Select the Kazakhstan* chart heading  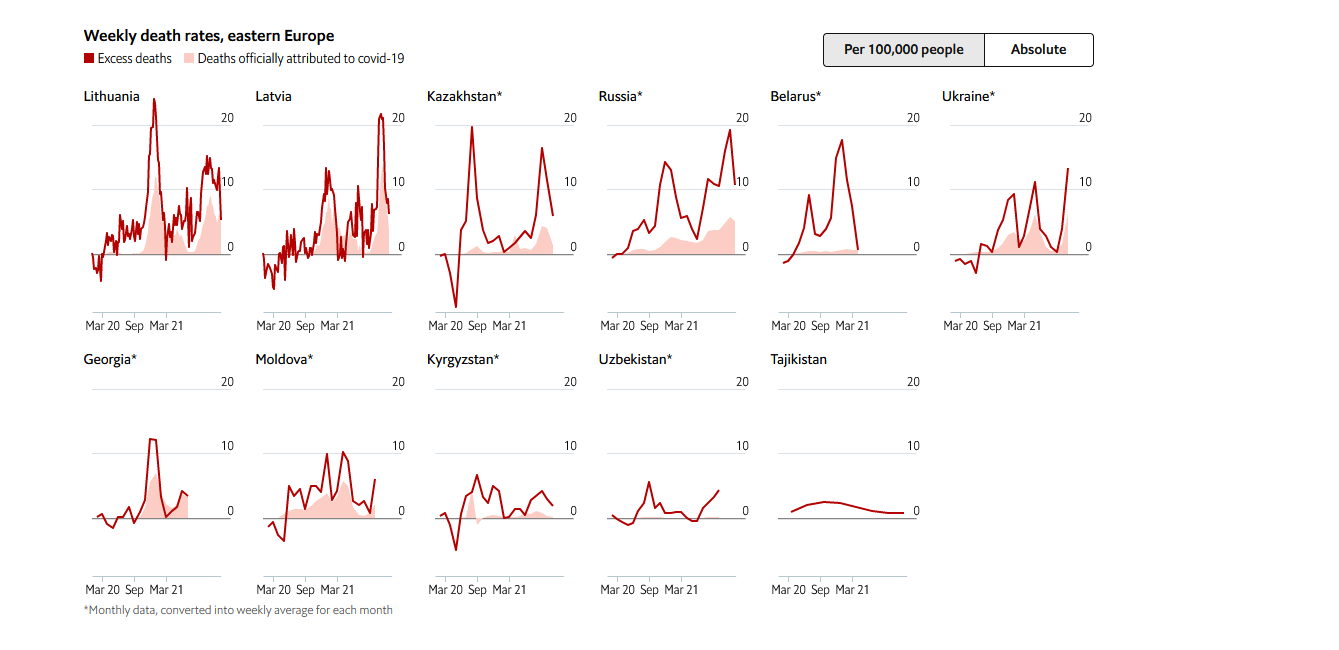(x=464, y=97)
